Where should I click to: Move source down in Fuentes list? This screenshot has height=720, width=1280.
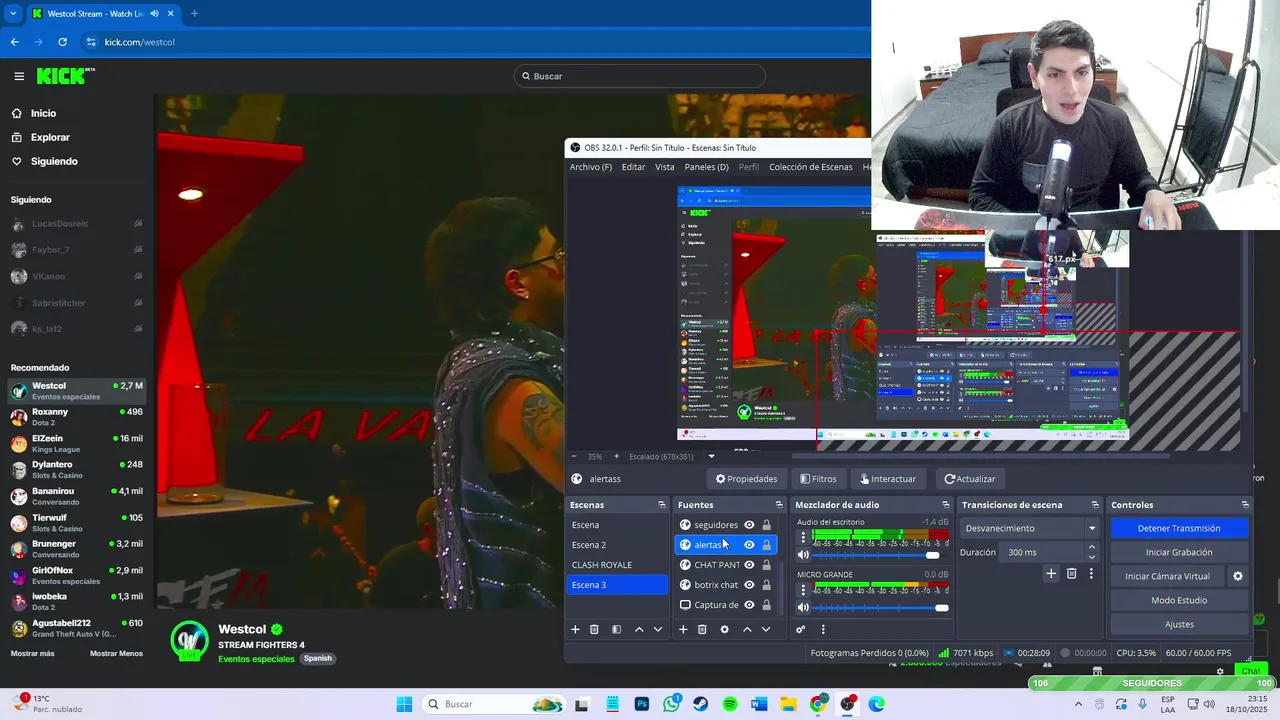click(765, 629)
